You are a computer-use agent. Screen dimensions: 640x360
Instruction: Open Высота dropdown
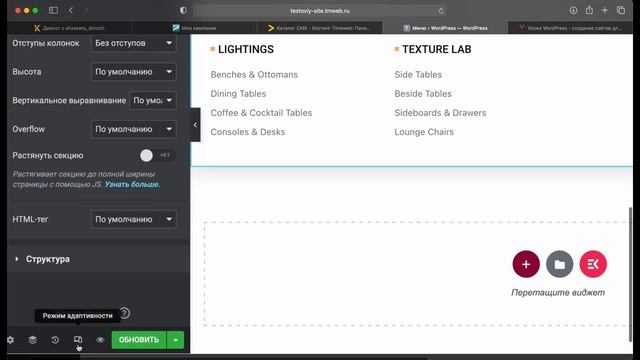click(x=133, y=72)
